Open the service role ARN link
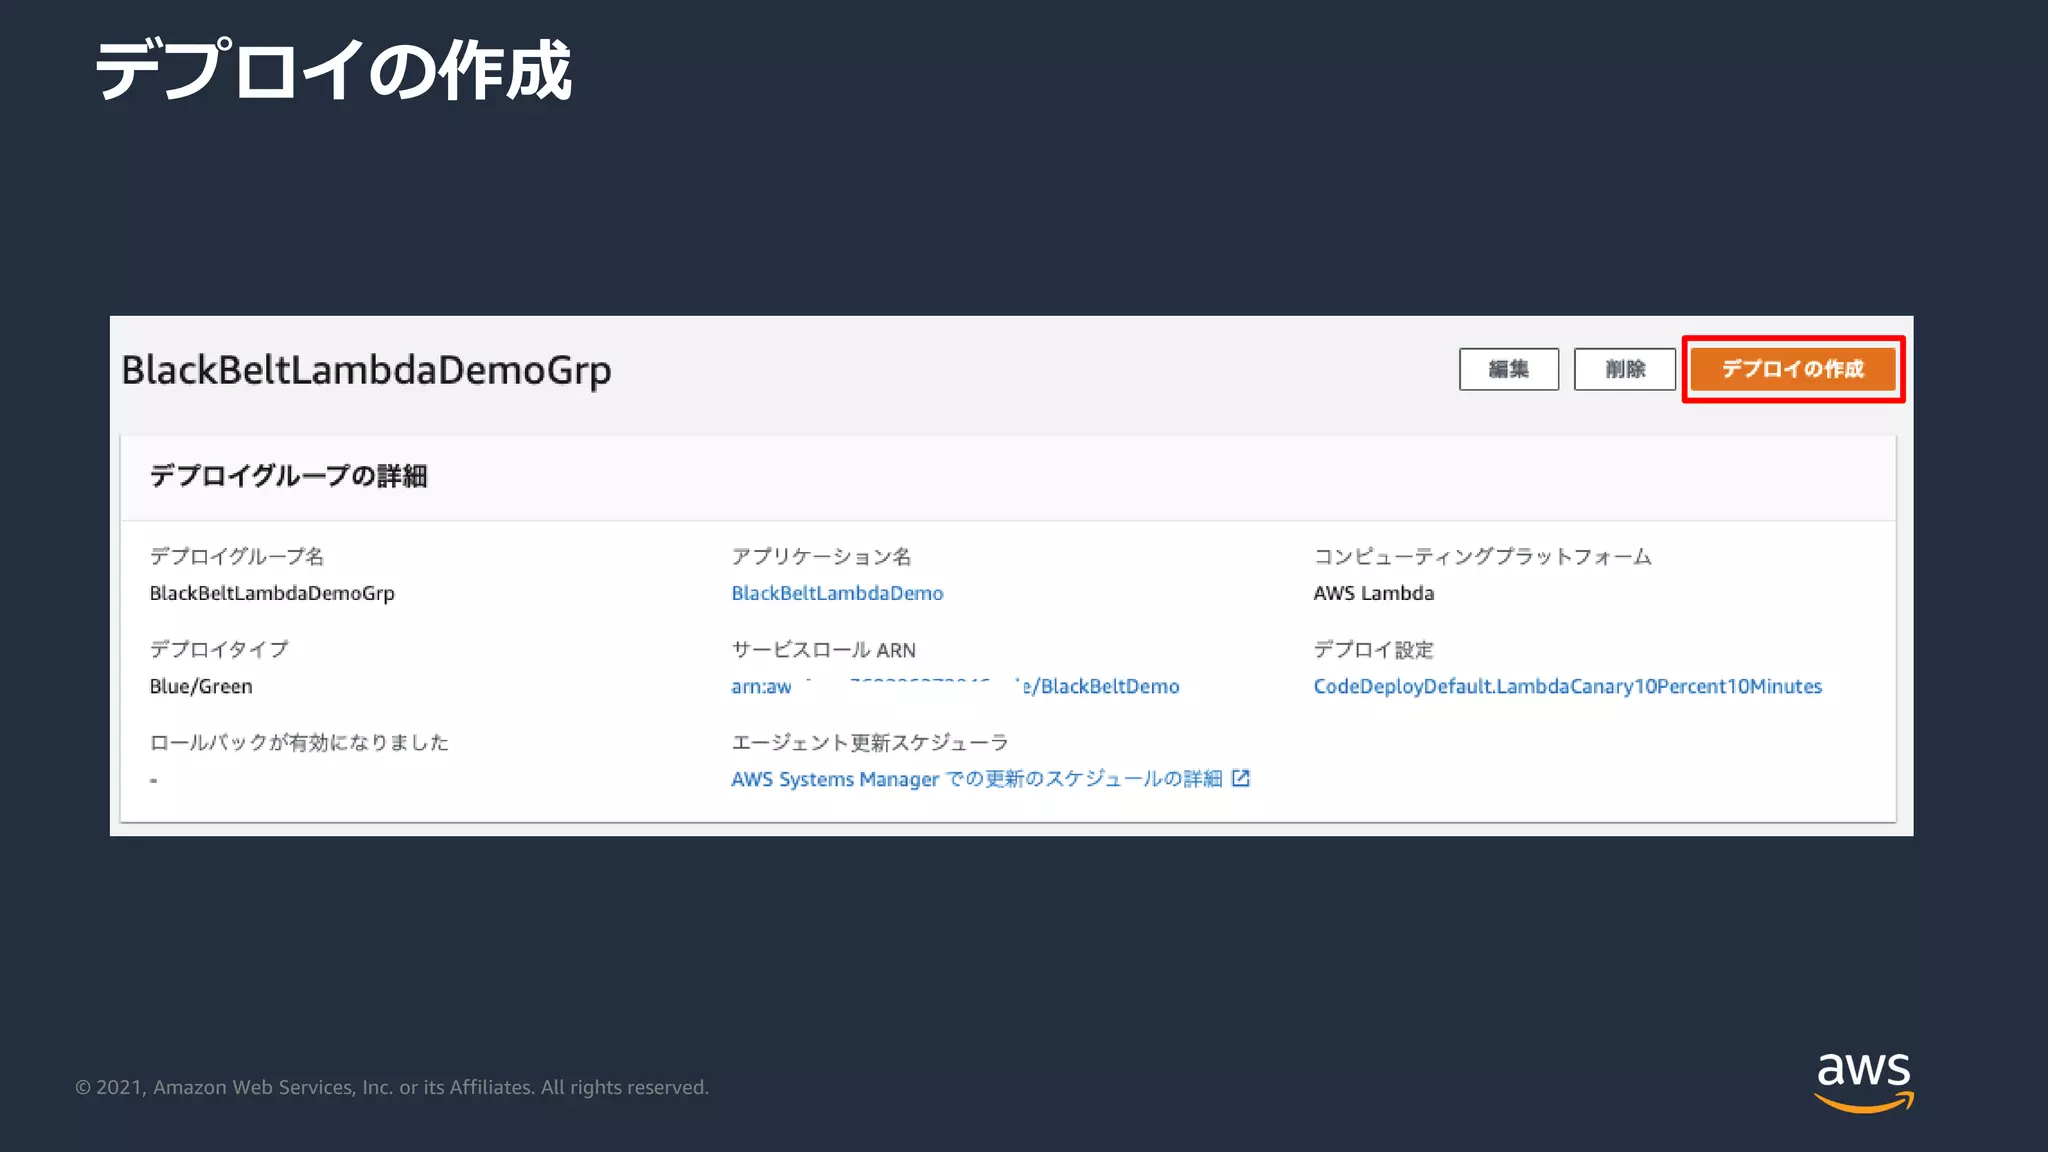 [x=955, y=686]
